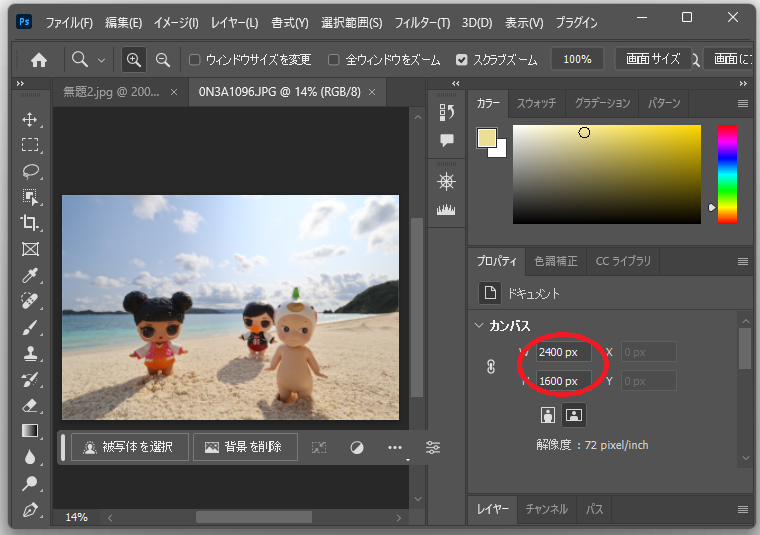Enable ウィンドウサイズを変更 checkbox
The image size is (760, 535).
pyautogui.click(x=194, y=60)
